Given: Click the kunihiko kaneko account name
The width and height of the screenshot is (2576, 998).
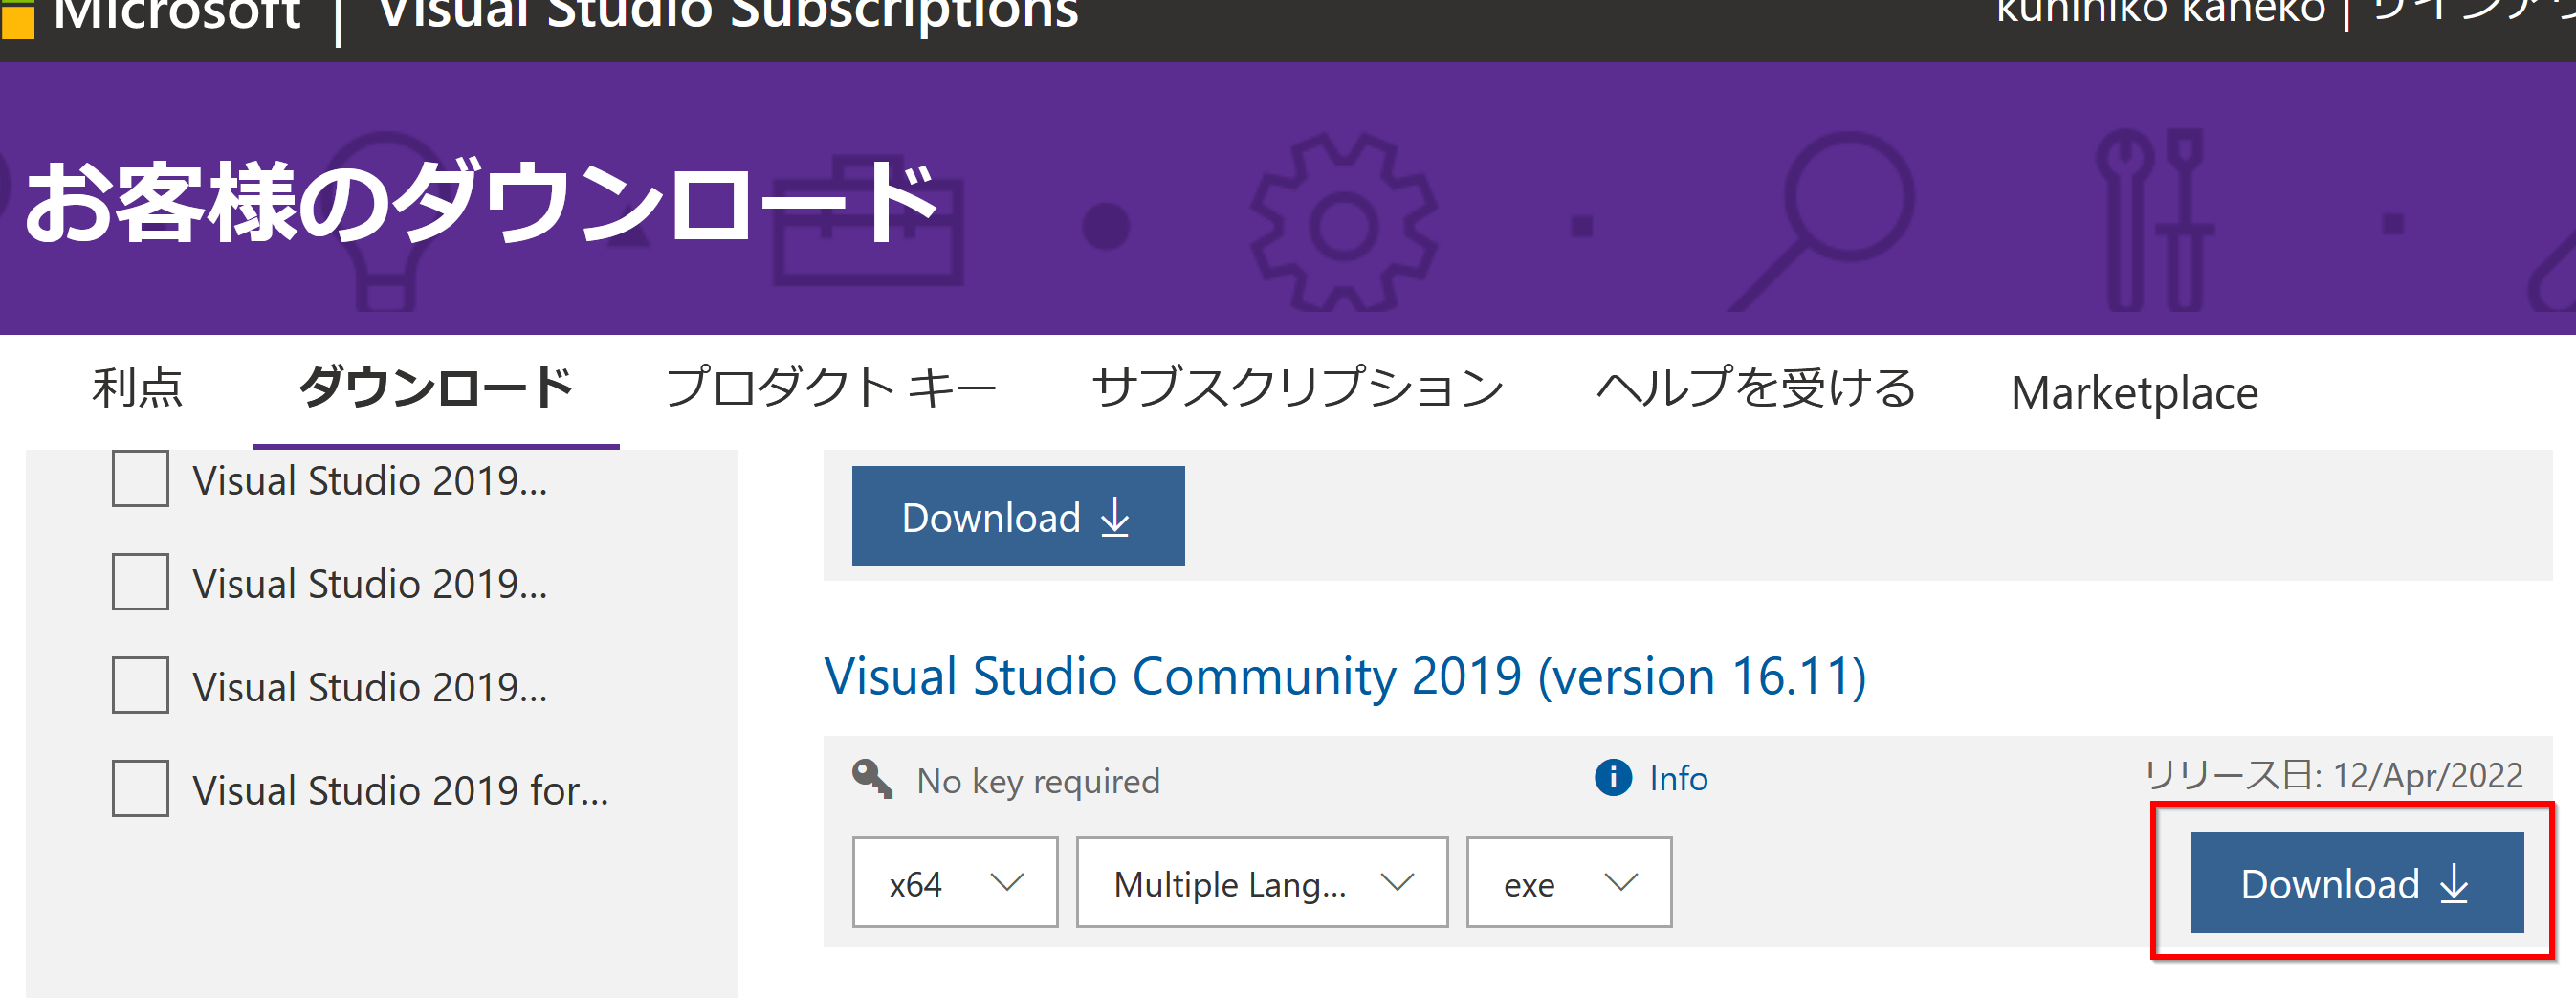Looking at the screenshot, I should click(x=2160, y=12).
